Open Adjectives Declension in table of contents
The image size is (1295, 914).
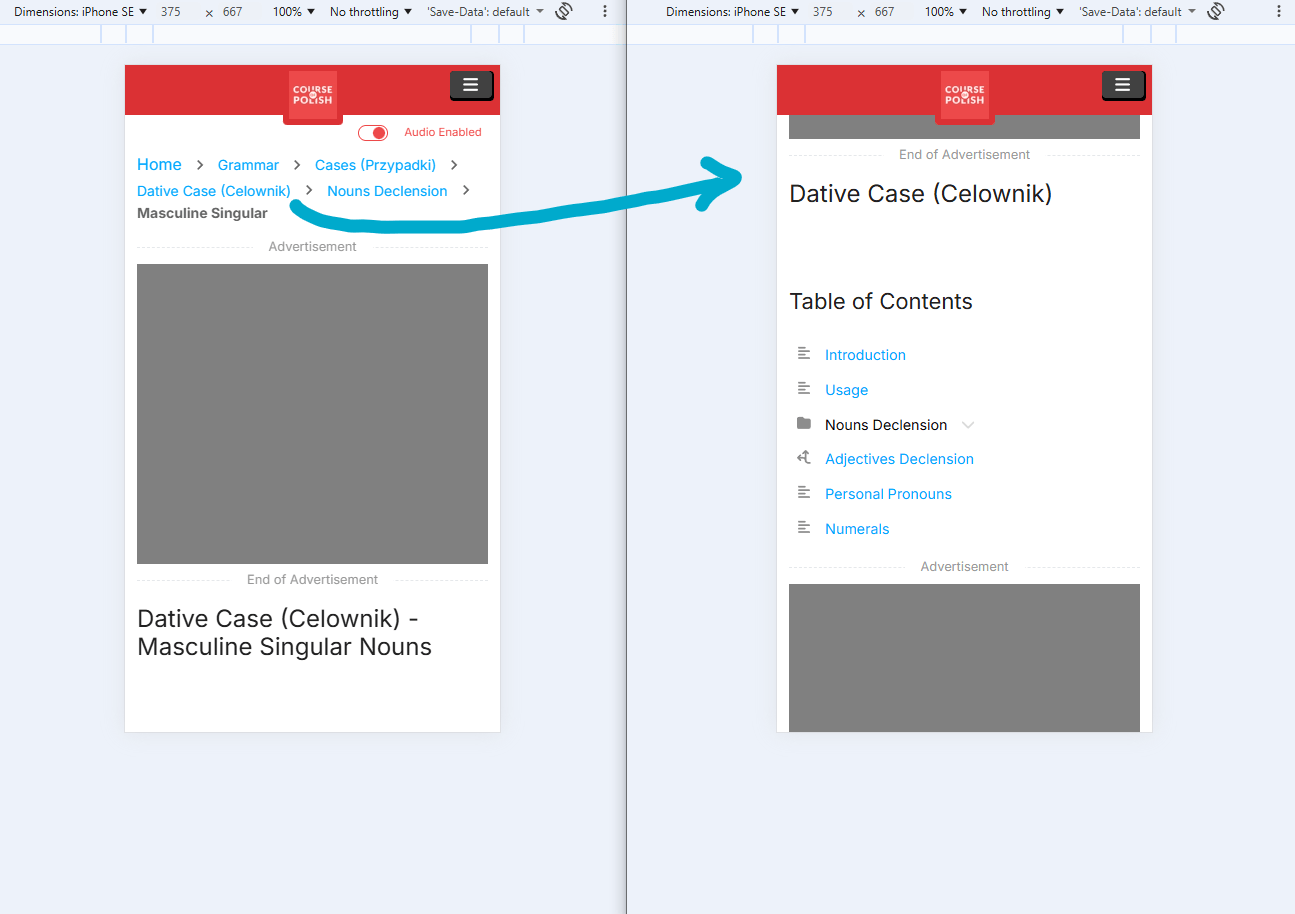click(899, 459)
